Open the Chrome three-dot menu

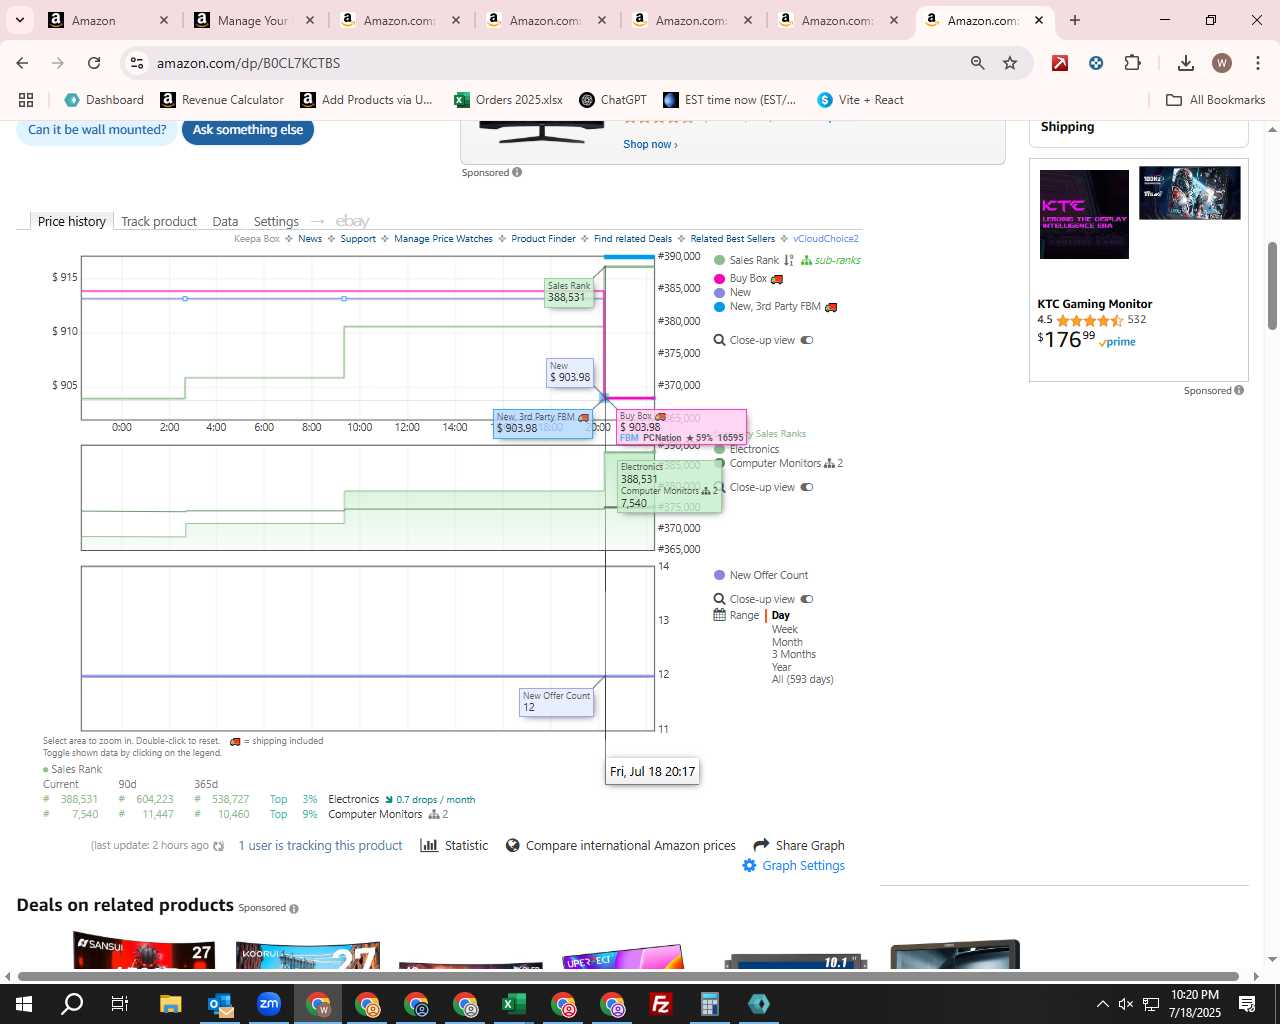pos(1257,63)
